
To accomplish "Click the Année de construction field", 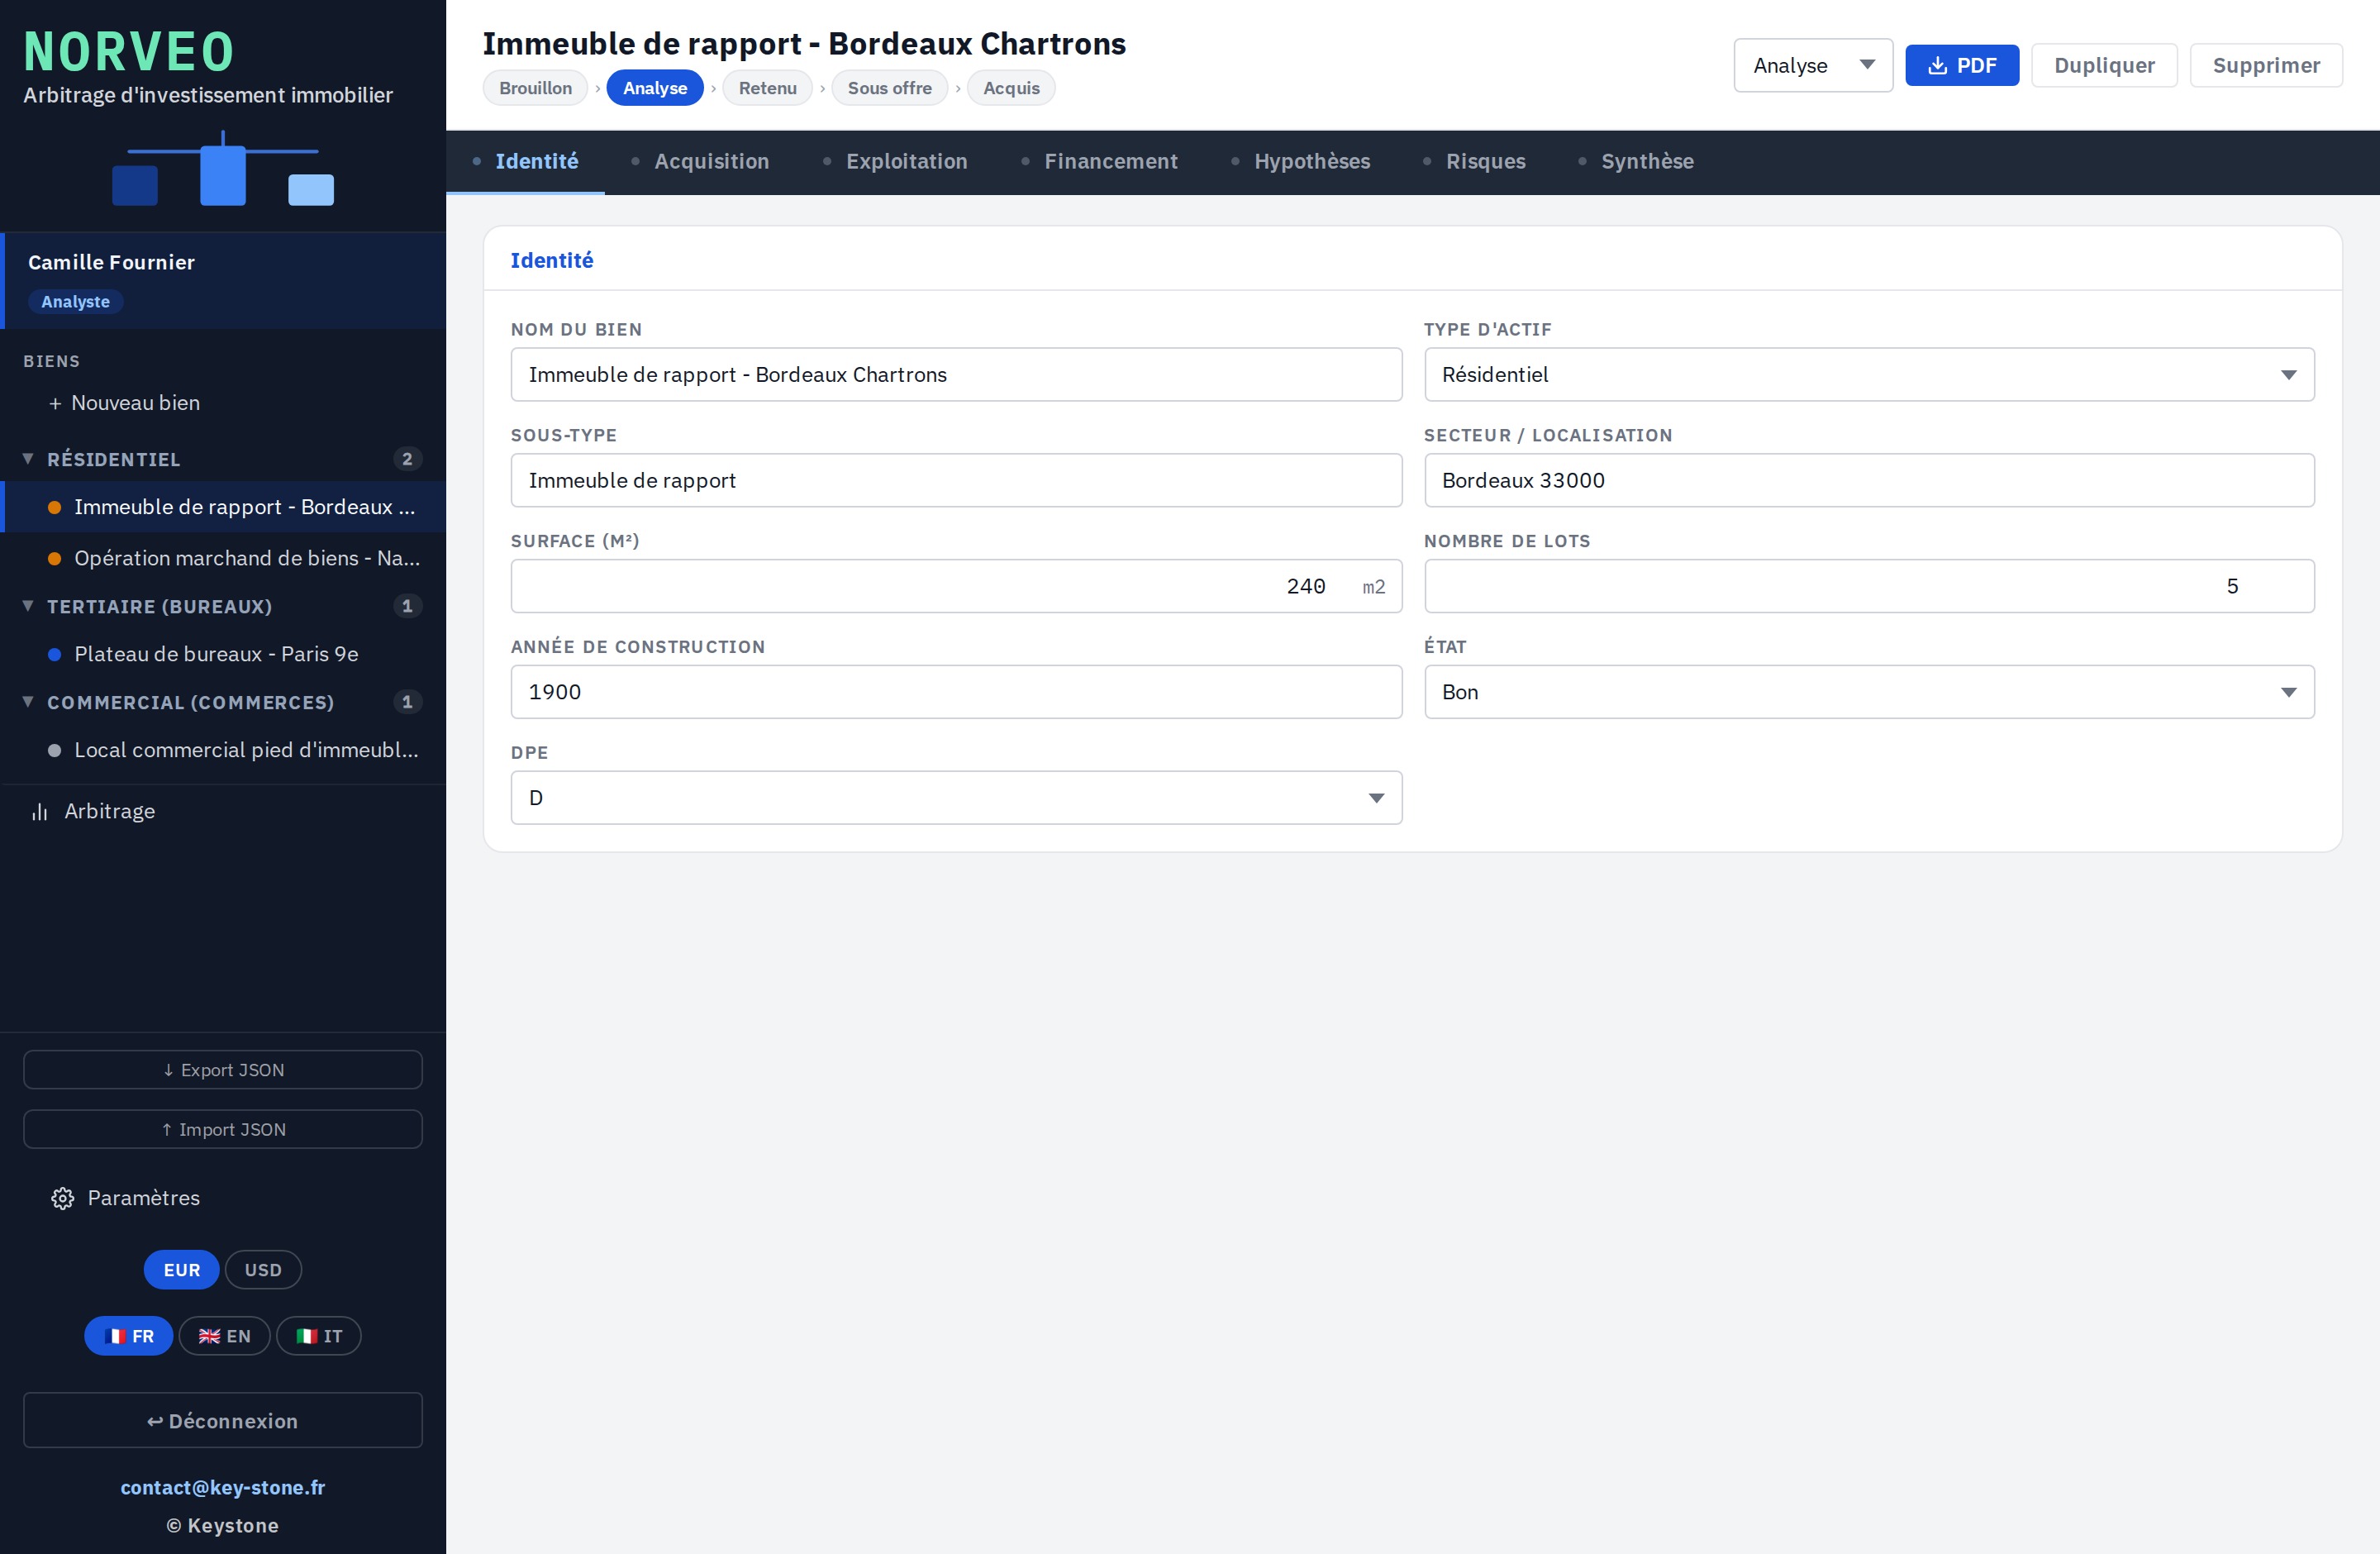I will 956,692.
